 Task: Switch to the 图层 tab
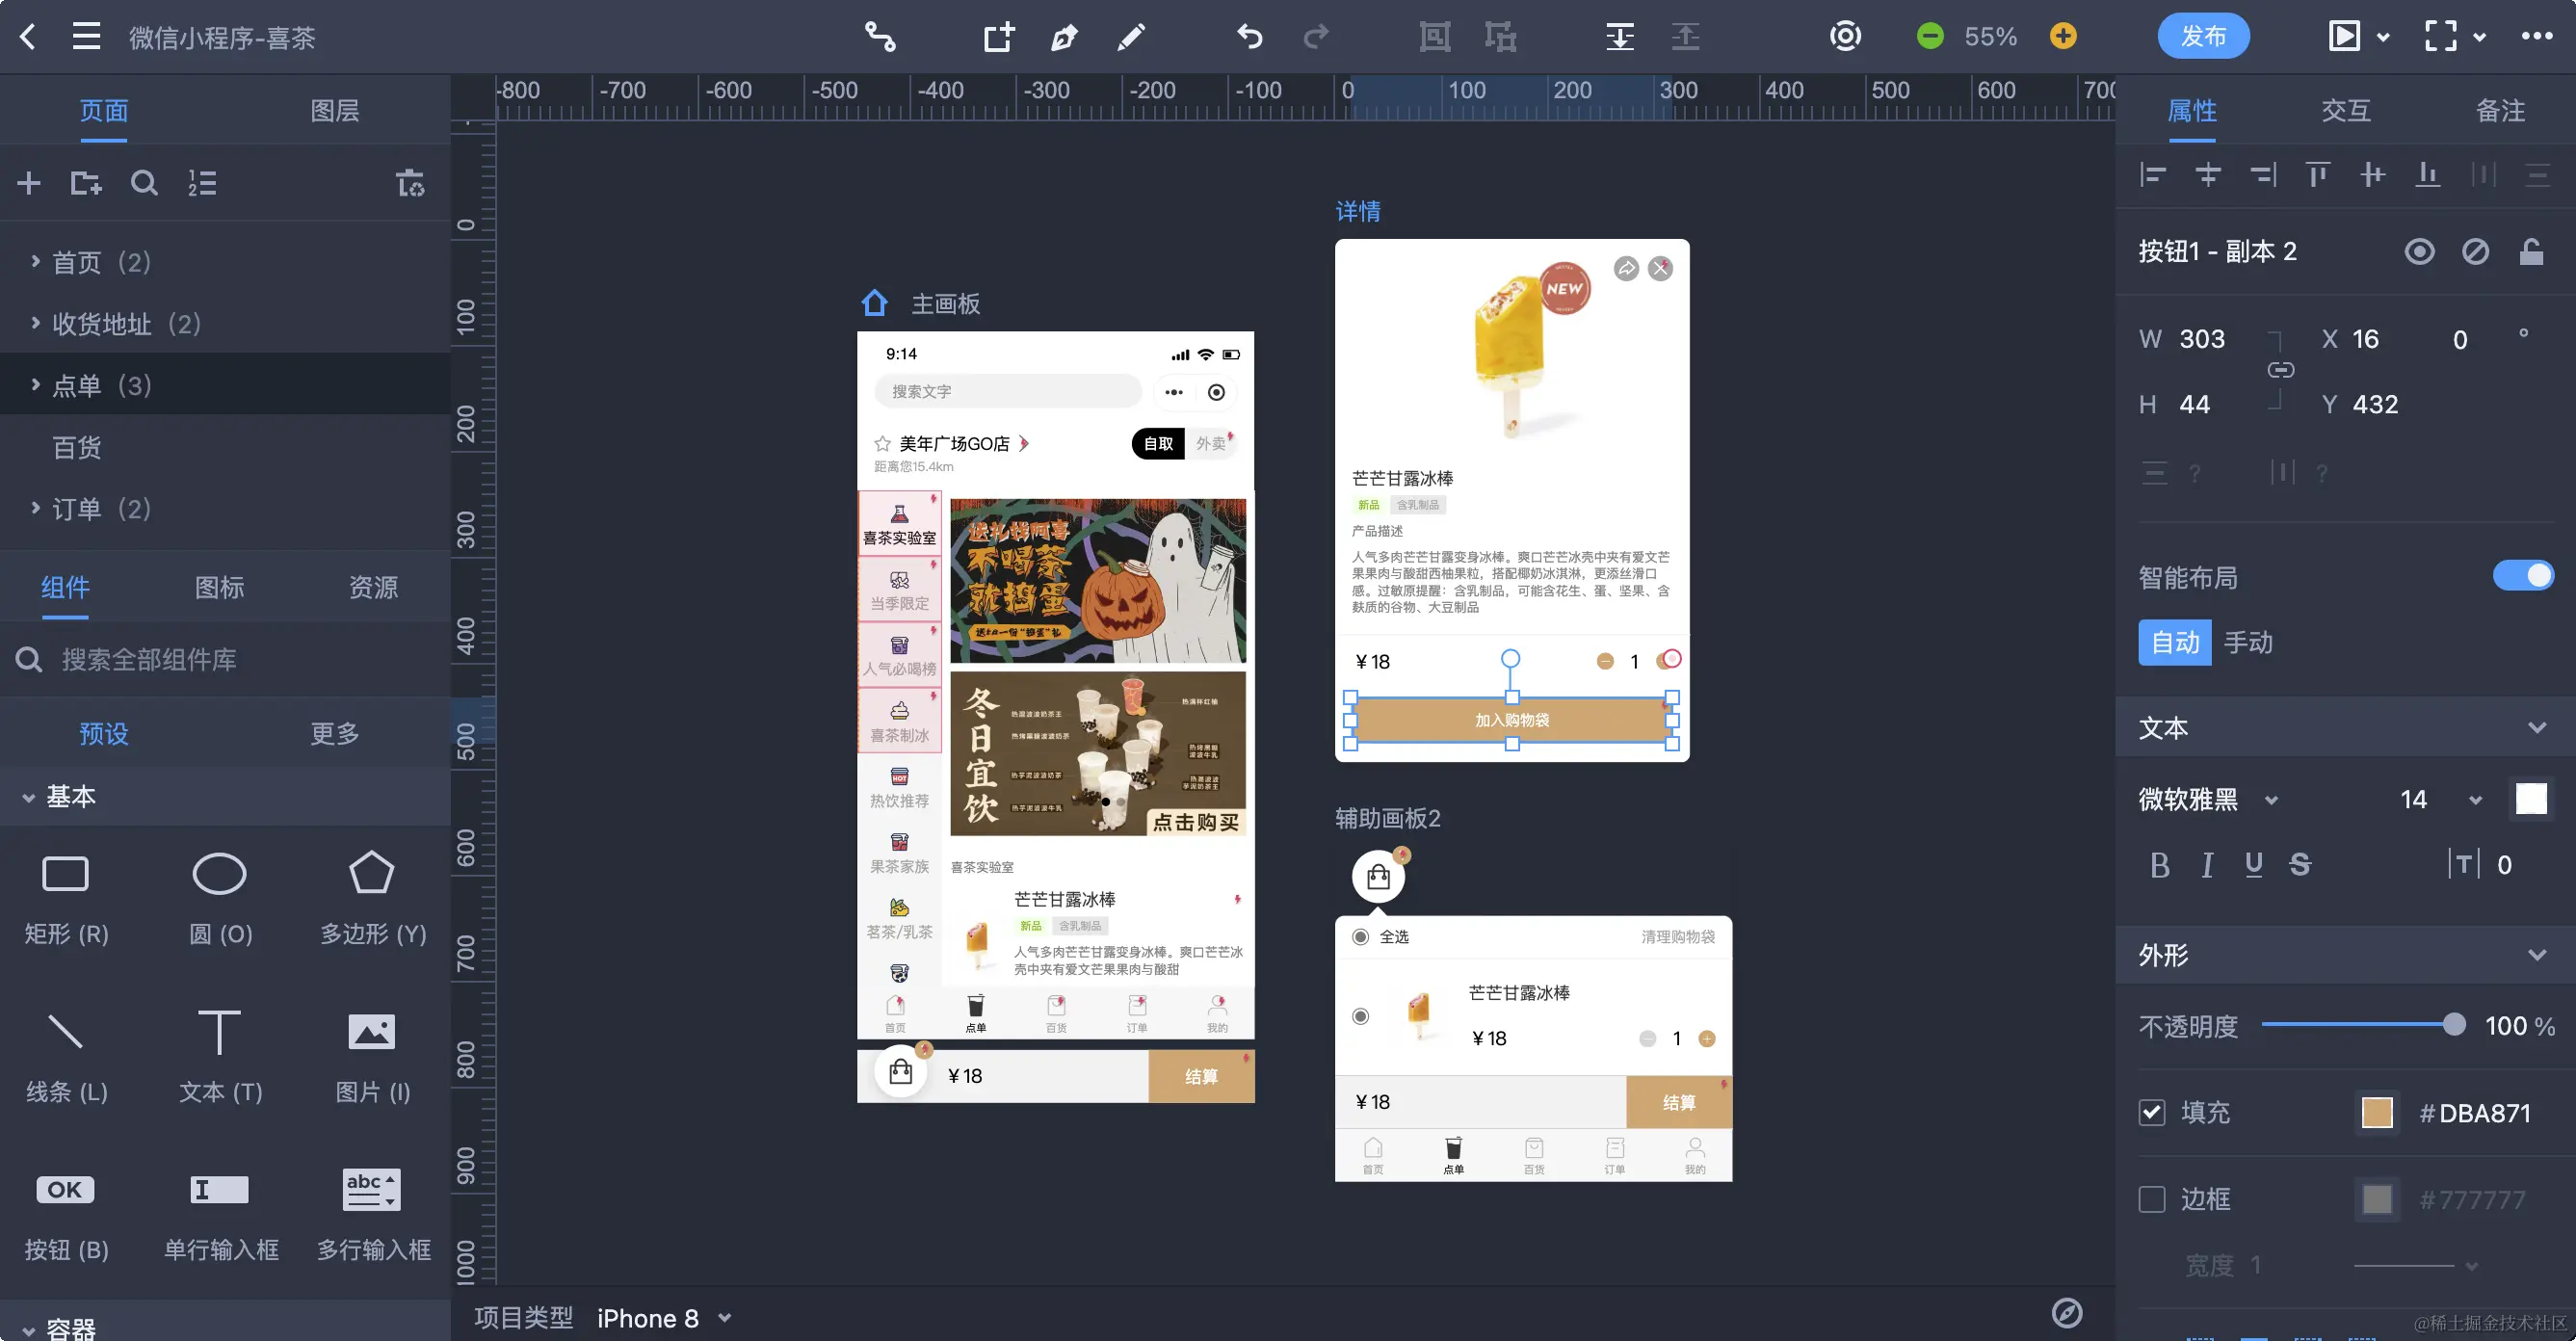[x=334, y=110]
